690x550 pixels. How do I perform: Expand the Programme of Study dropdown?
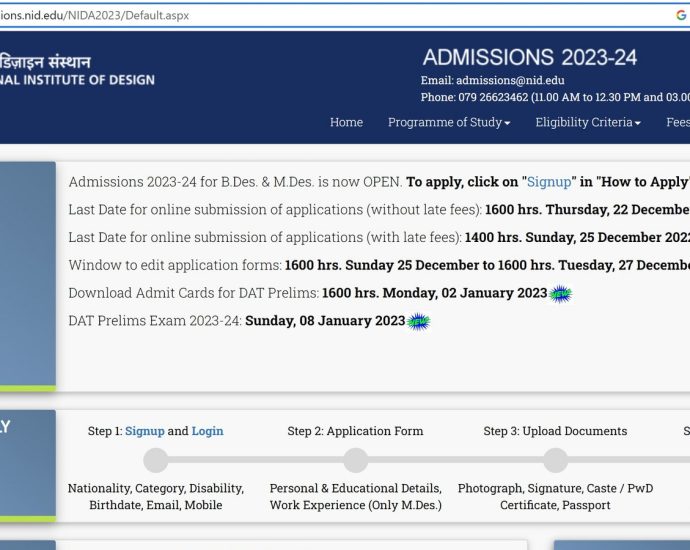(x=449, y=122)
